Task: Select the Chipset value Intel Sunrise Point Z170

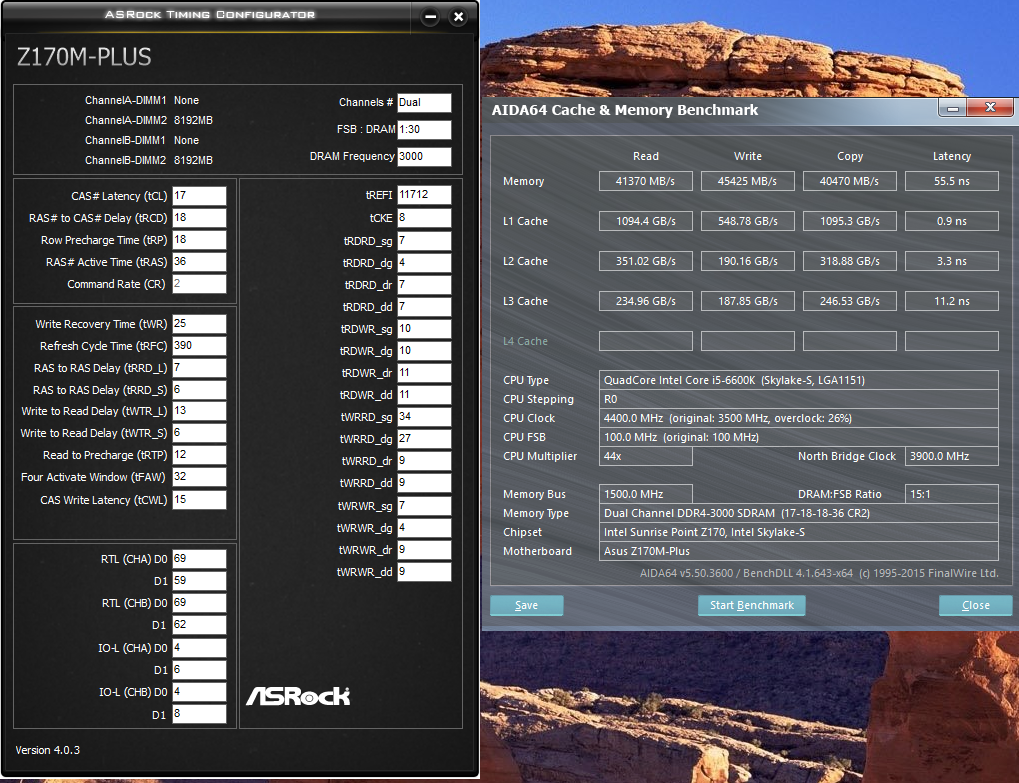Action: (799, 532)
